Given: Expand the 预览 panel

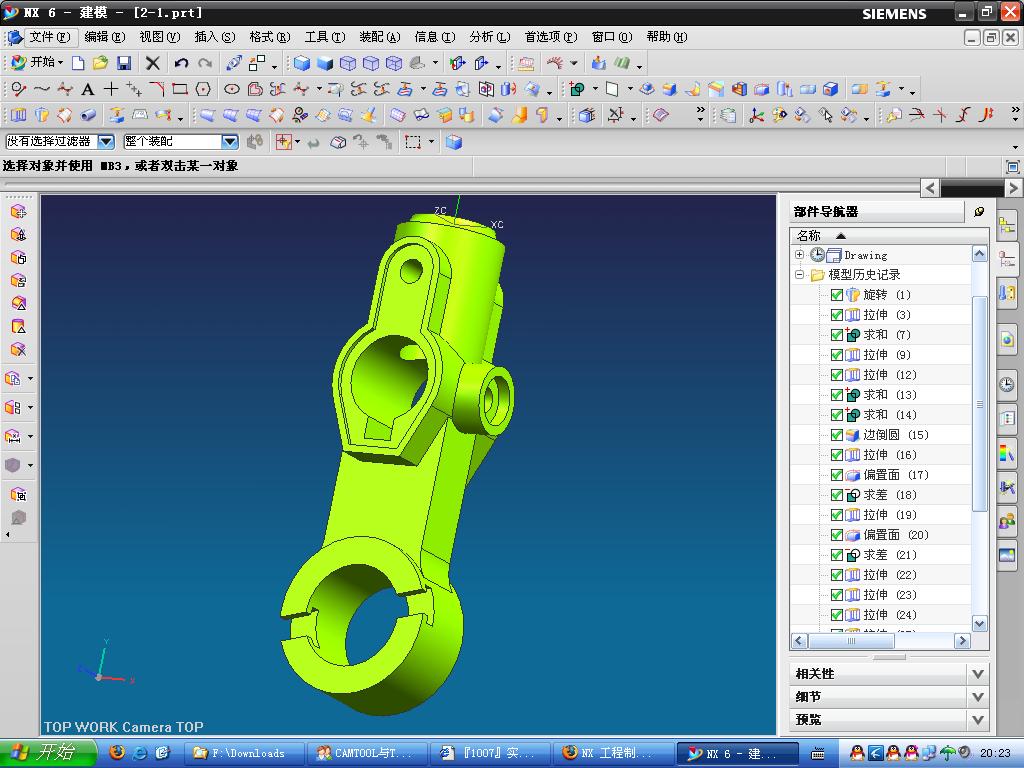Looking at the screenshot, I should [978, 720].
